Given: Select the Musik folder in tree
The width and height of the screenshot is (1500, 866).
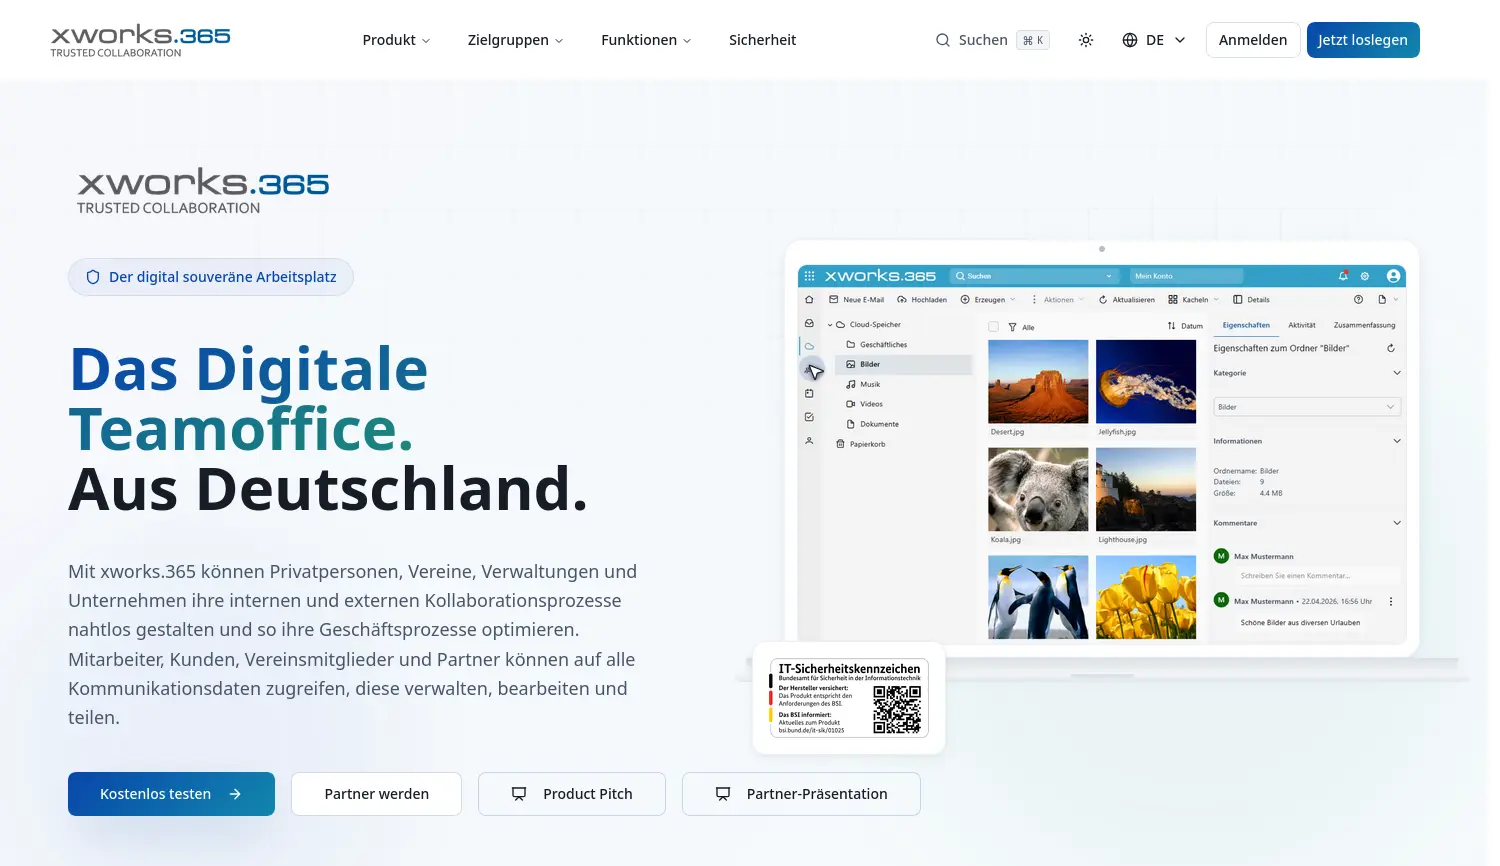Looking at the screenshot, I should (863, 384).
